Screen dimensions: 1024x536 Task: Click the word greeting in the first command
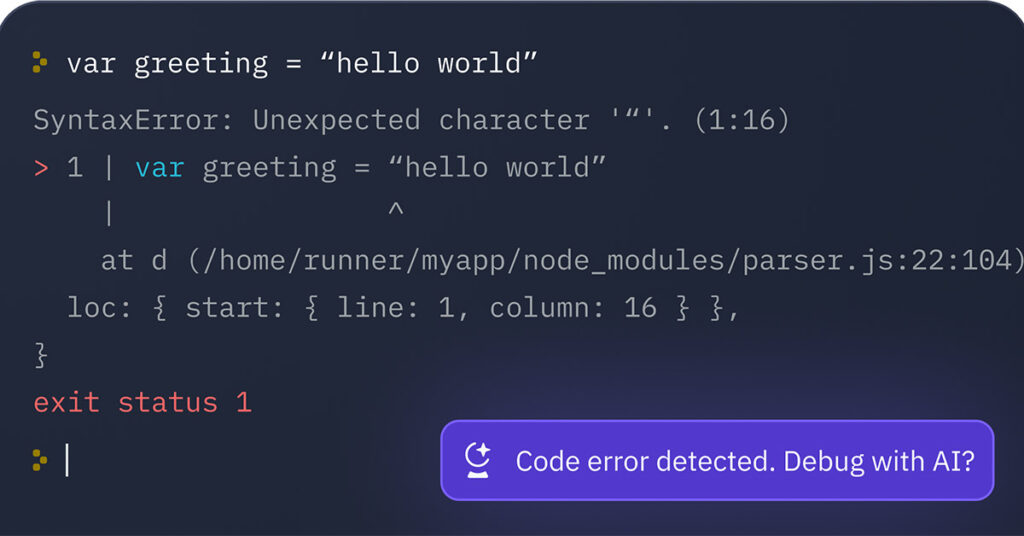click(201, 63)
